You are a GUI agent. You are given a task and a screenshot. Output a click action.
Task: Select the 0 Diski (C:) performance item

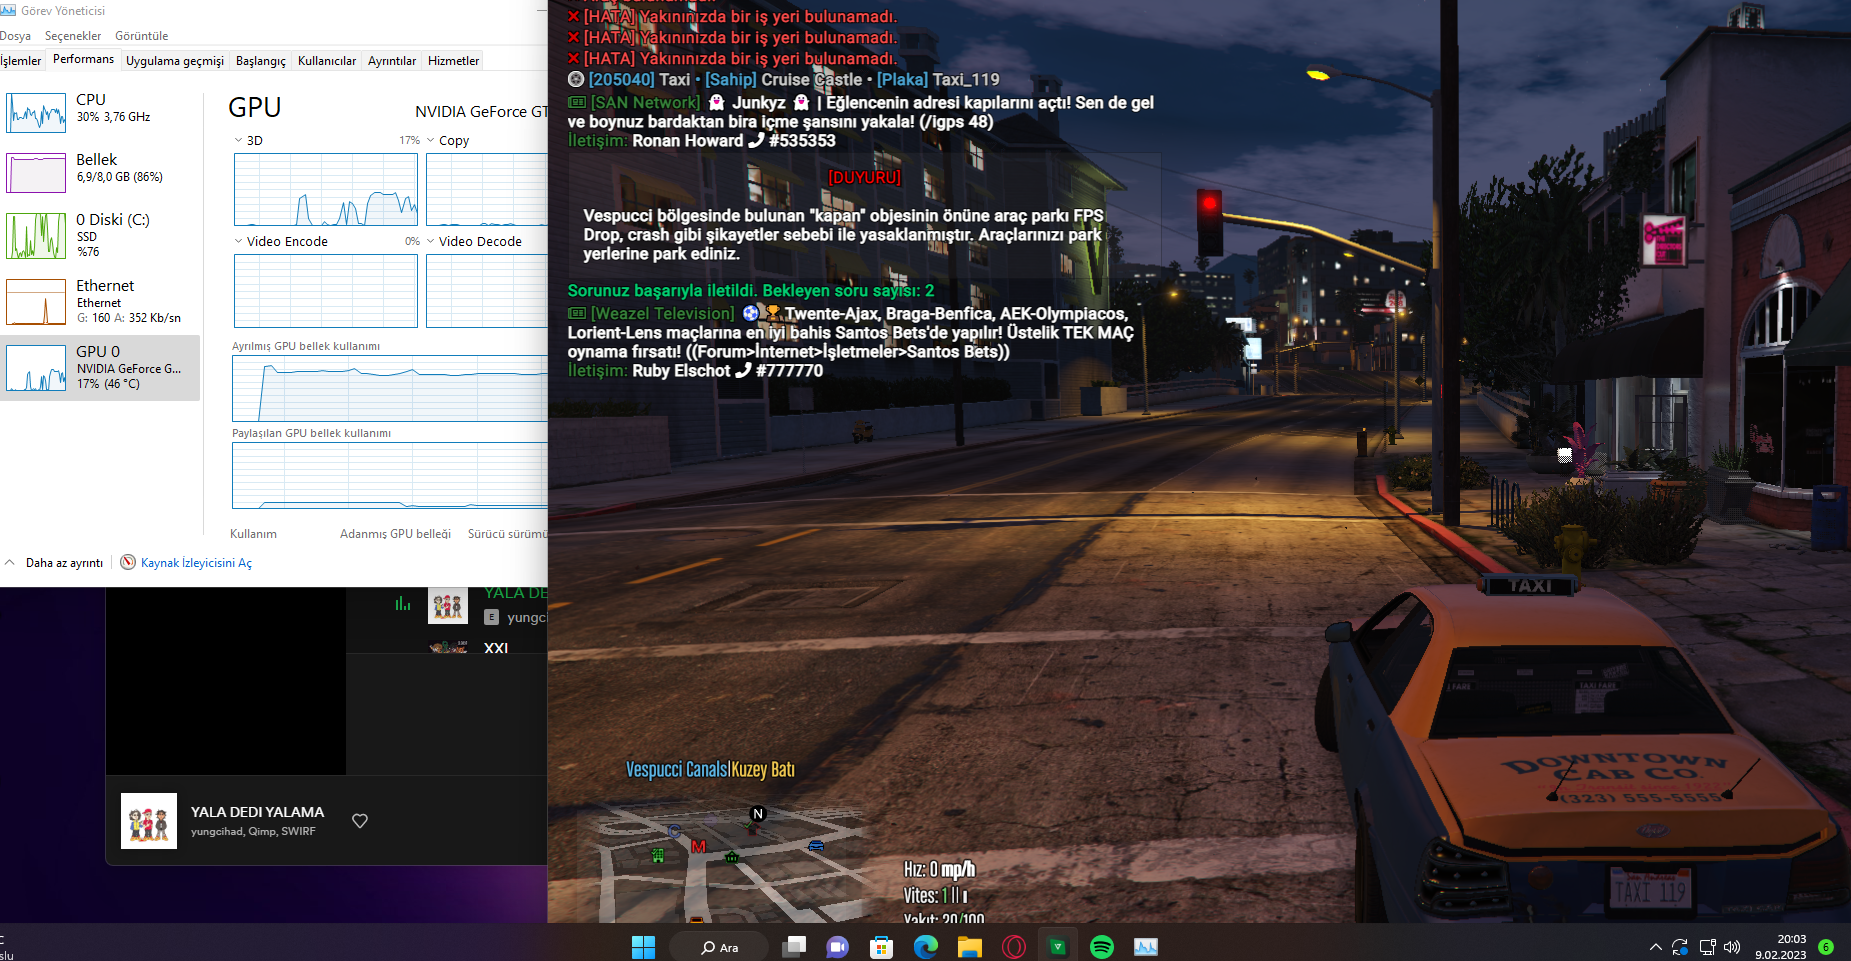[x=100, y=236]
